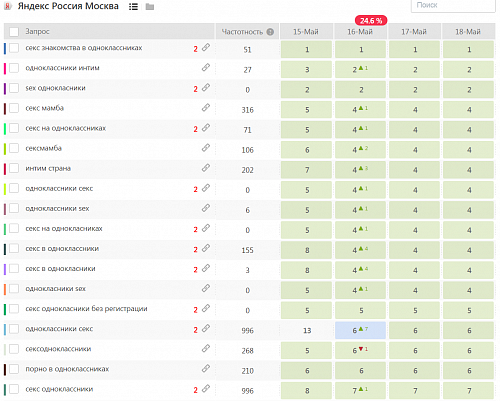Click the 24,6 % red badge
Viewport: 500px width, 401px height.
371,21
